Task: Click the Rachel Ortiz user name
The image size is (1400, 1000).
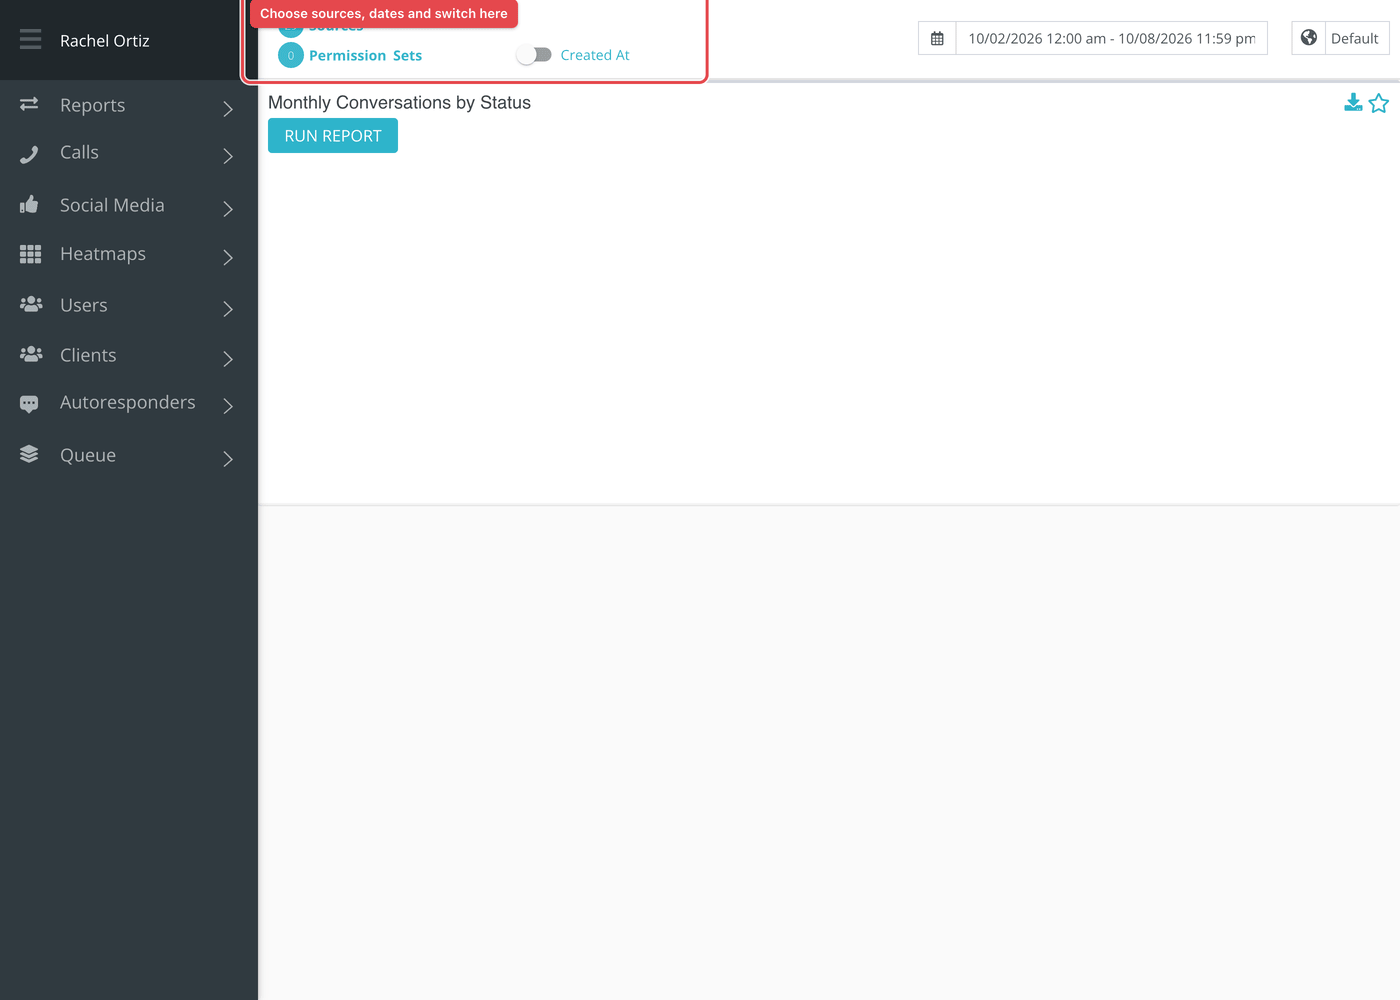Action: (x=105, y=41)
